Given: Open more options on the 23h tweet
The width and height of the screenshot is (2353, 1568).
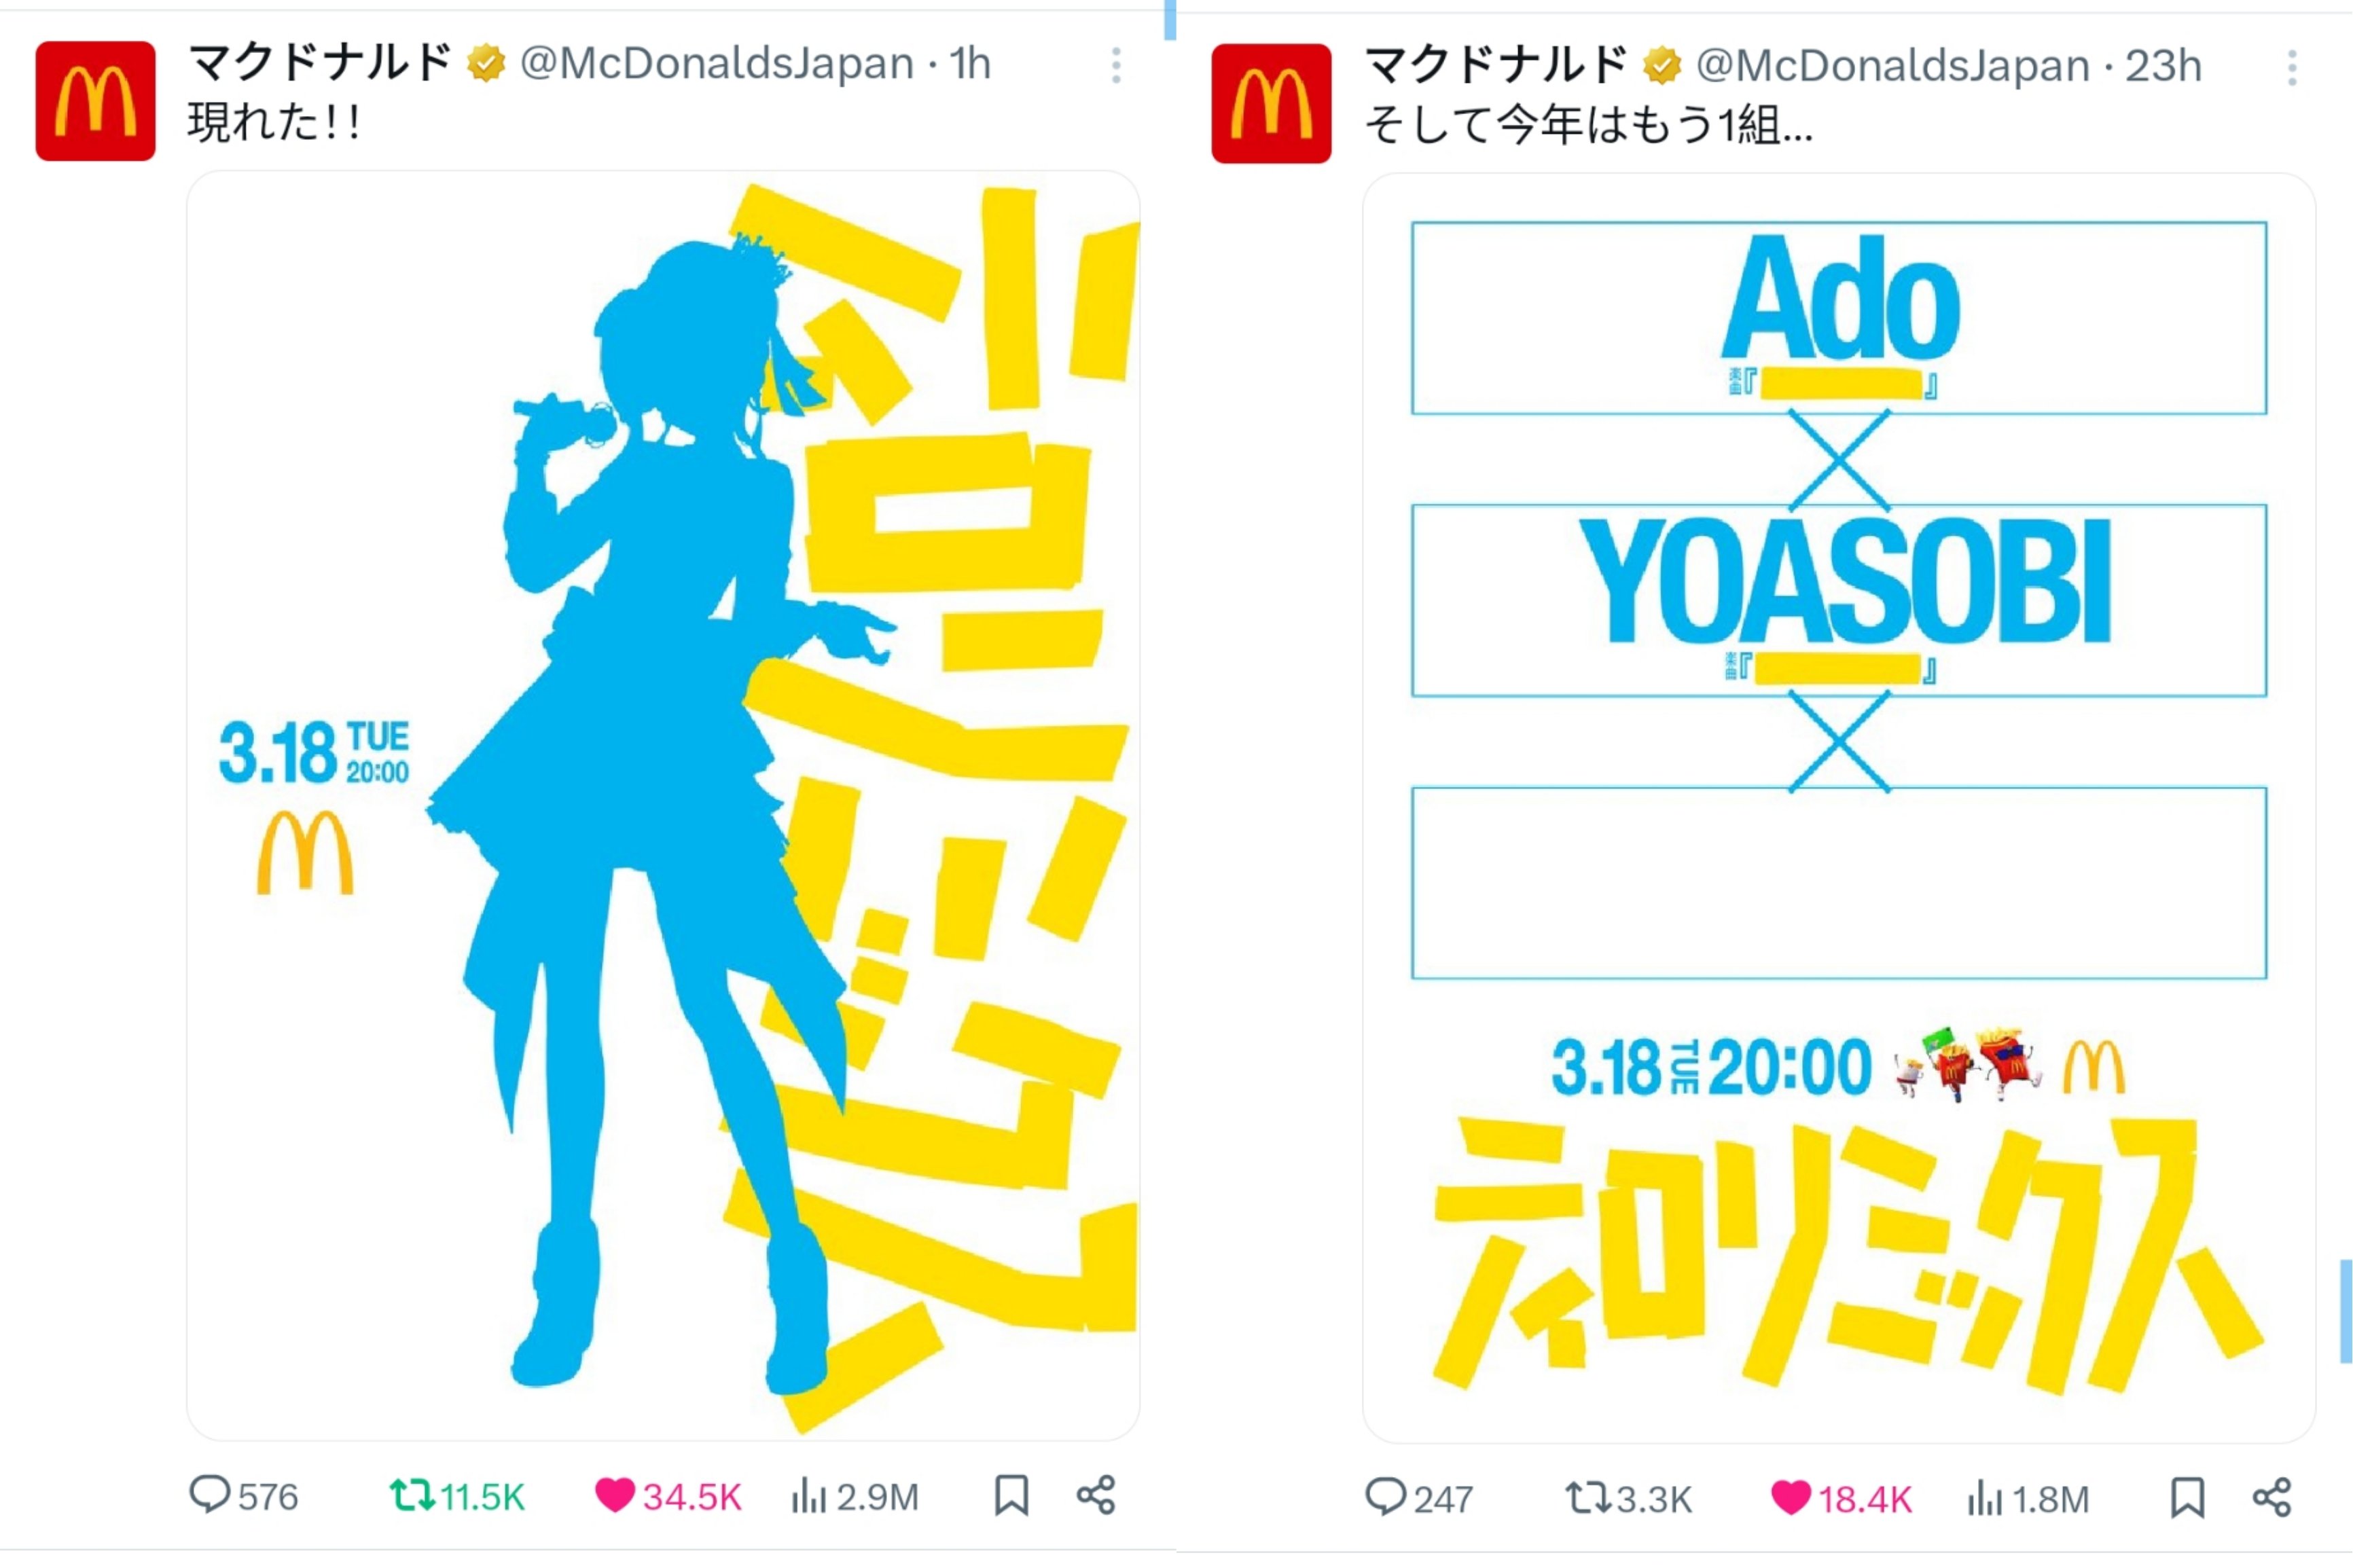Looking at the screenshot, I should click(2292, 68).
